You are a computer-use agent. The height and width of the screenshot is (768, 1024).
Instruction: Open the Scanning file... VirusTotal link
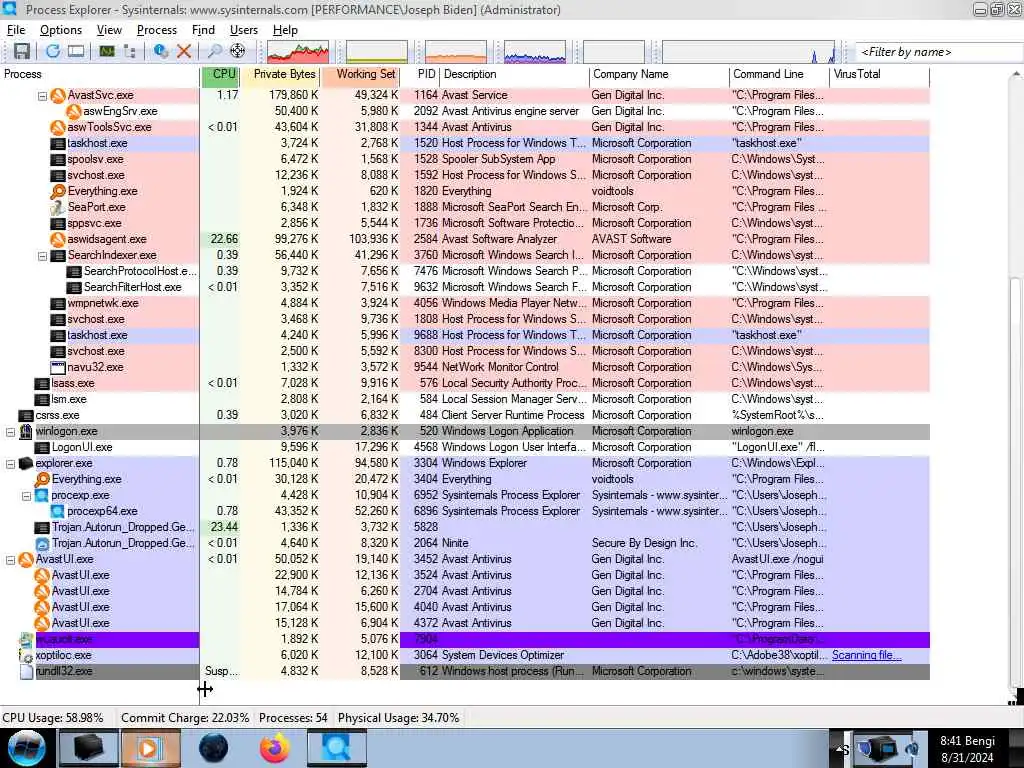[867, 655]
